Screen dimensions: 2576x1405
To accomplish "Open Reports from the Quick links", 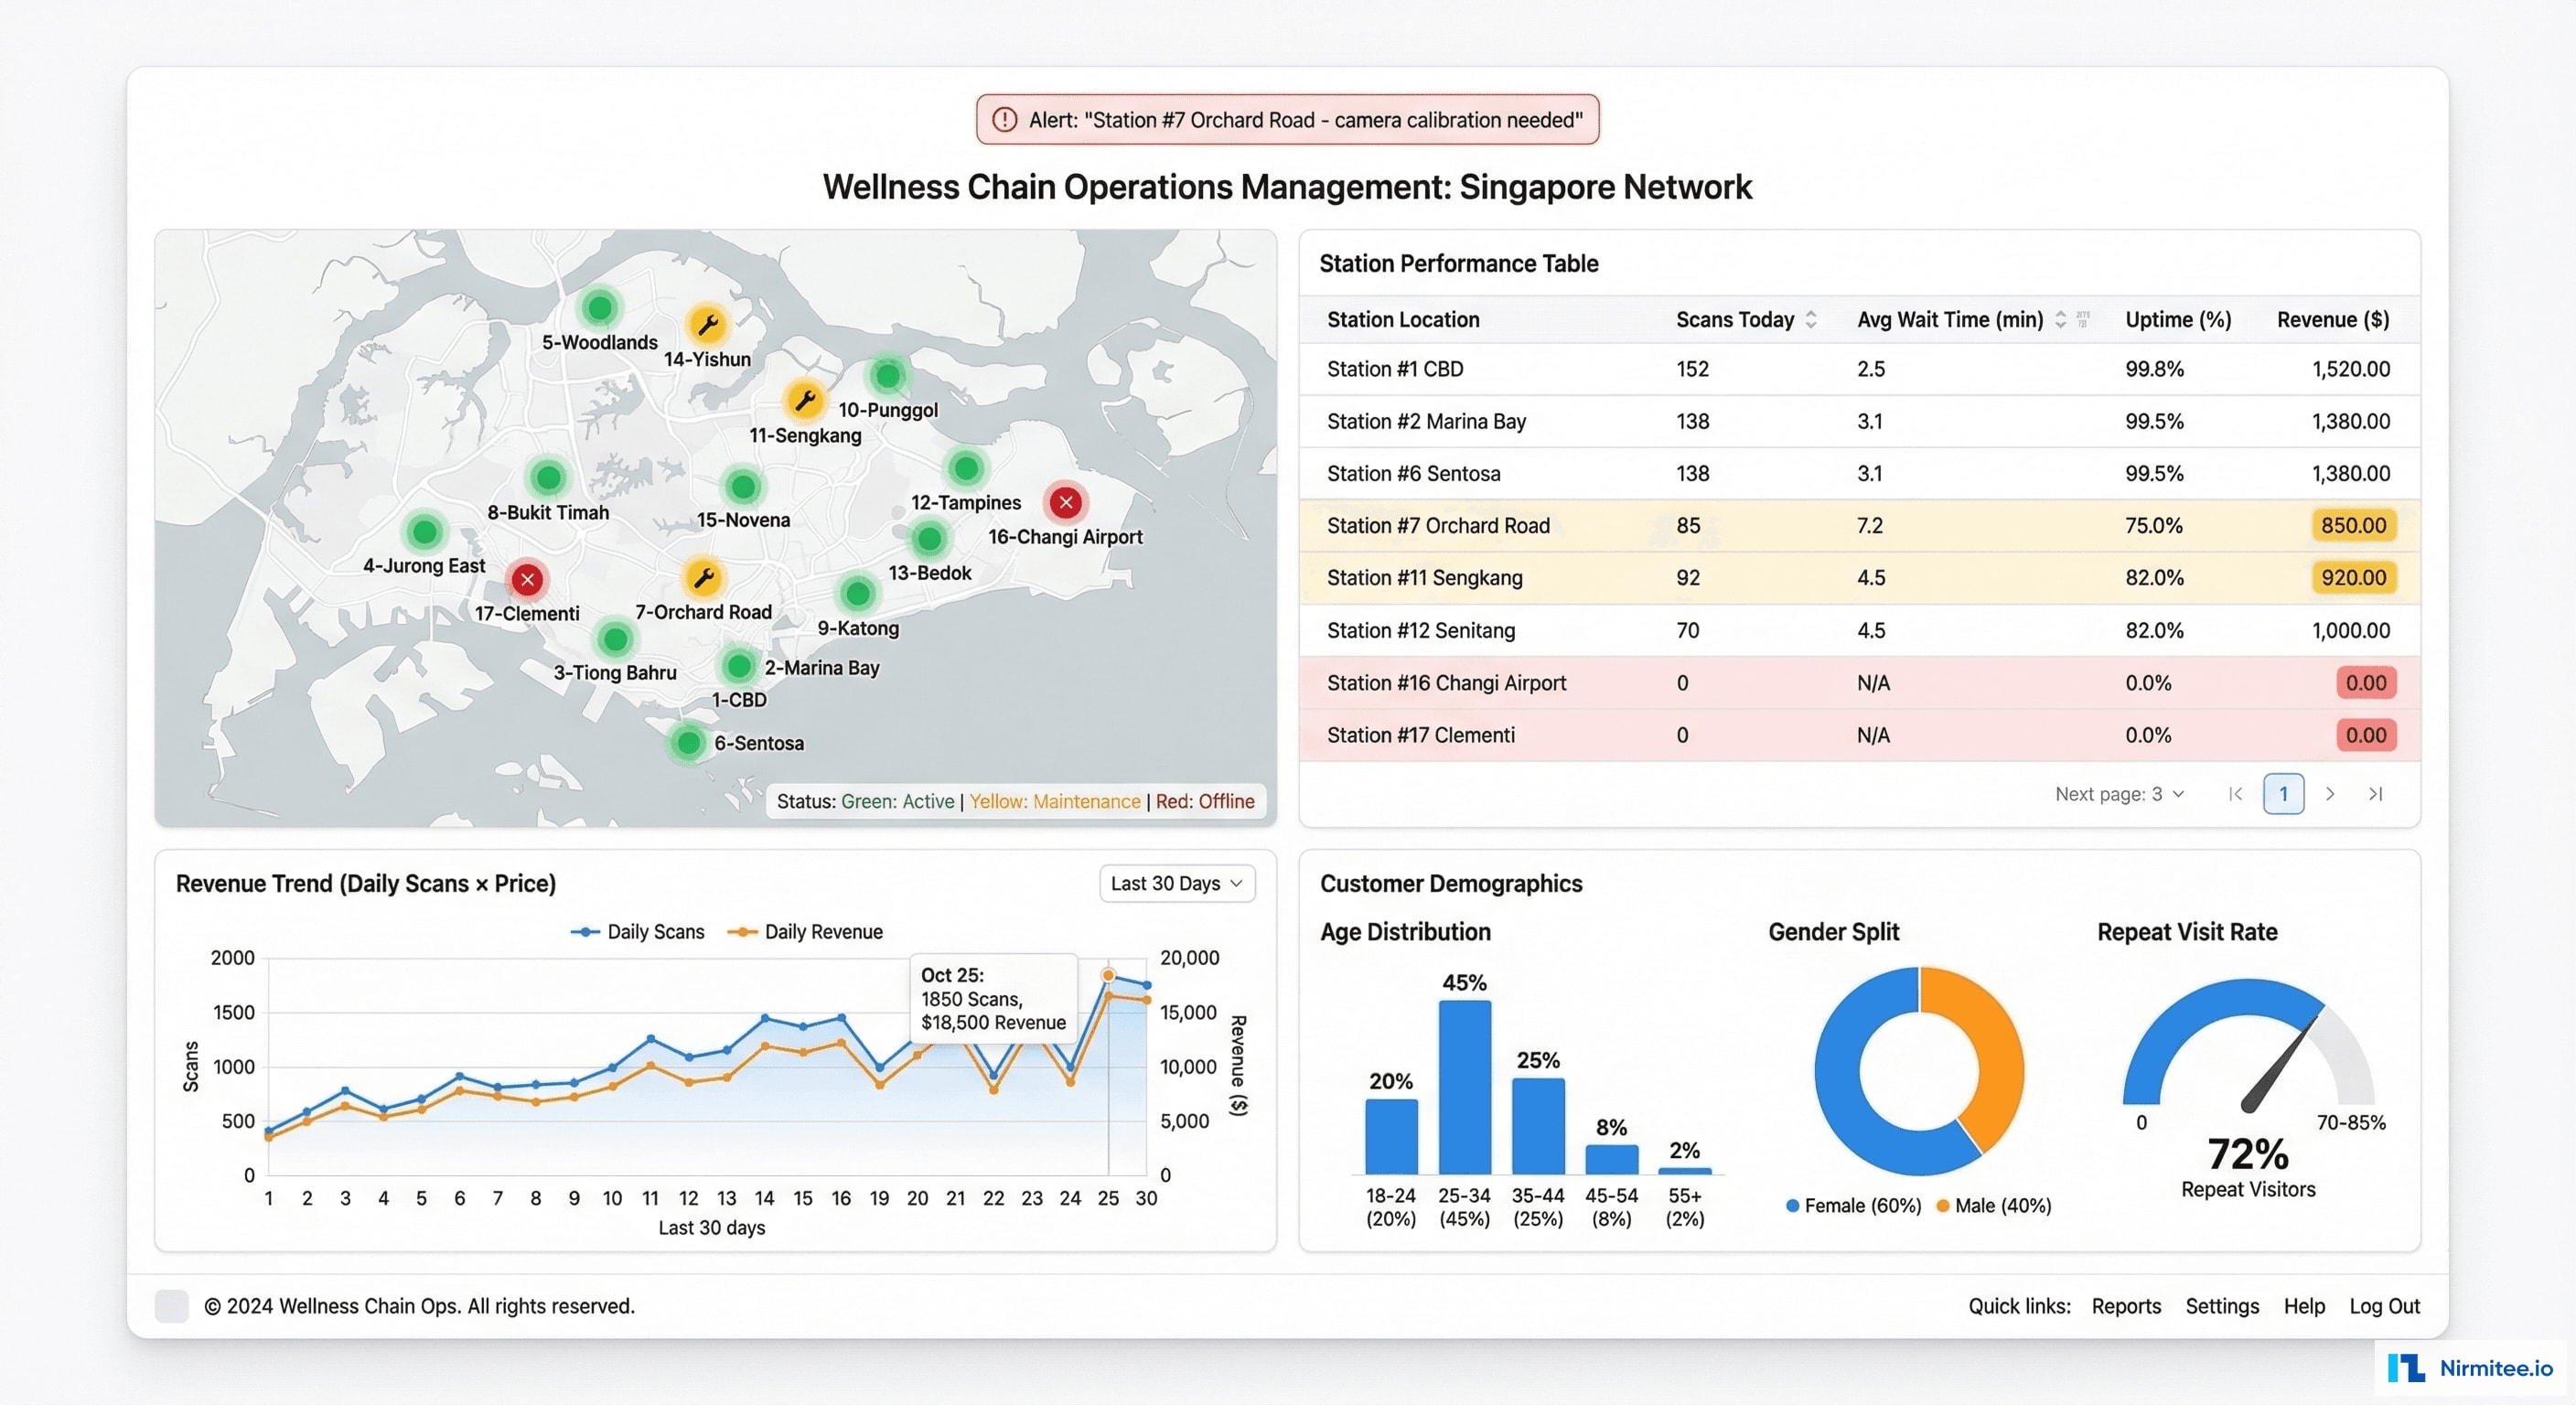I will click(2126, 1306).
